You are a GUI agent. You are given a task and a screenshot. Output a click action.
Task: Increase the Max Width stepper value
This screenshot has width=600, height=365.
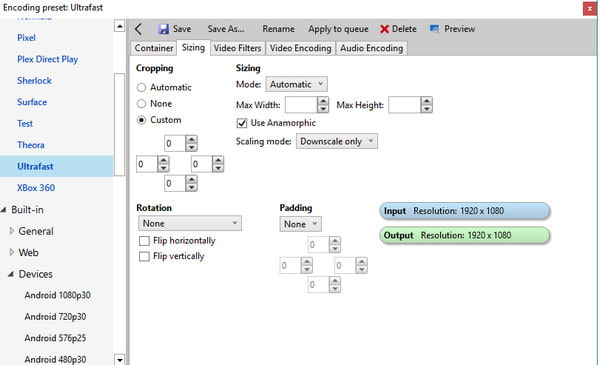click(x=323, y=101)
